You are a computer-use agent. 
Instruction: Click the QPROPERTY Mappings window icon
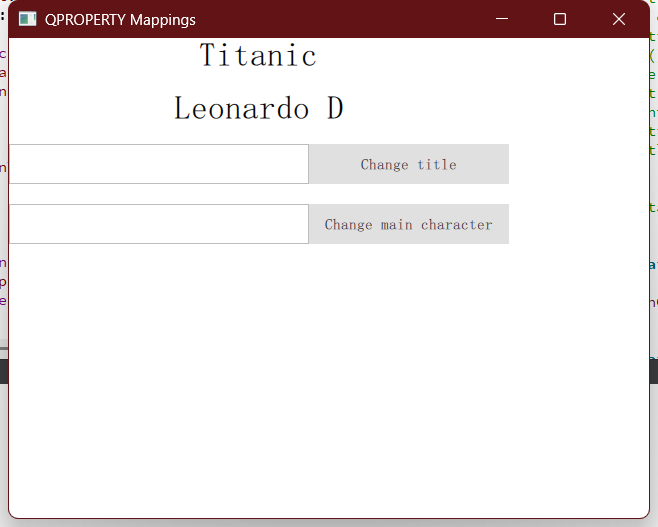tap(28, 19)
